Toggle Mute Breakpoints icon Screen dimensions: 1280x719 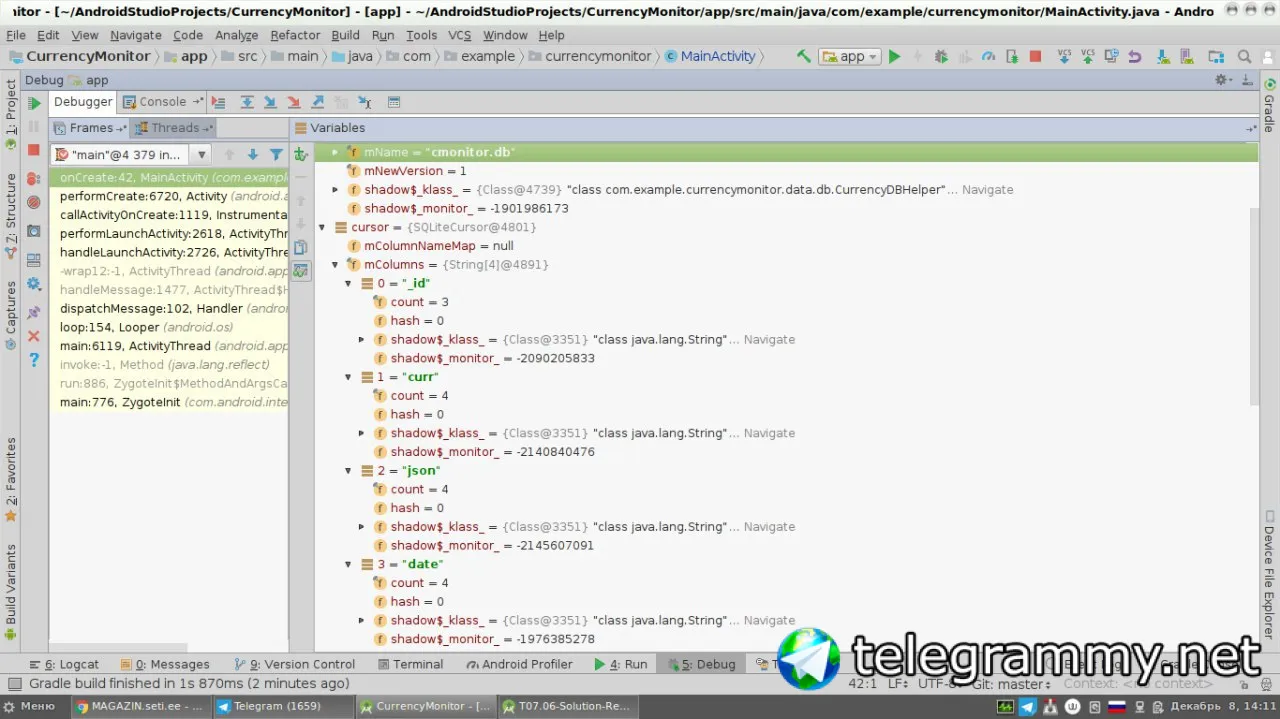point(34,202)
